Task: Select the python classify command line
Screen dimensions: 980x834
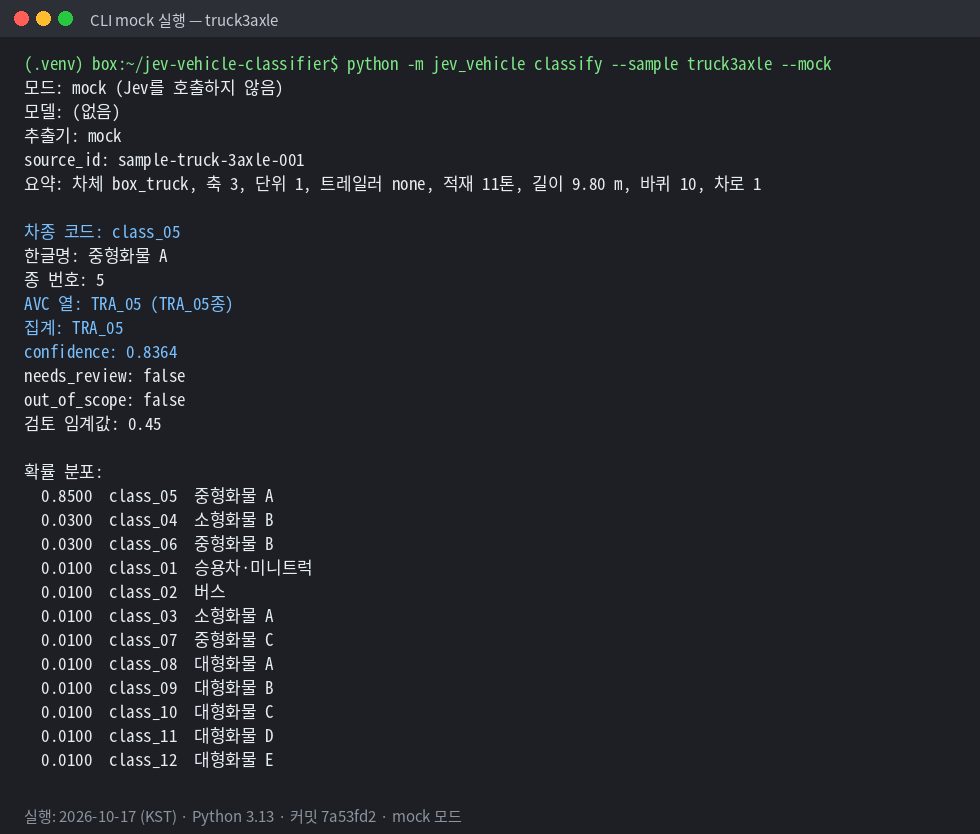Action: [x=428, y=64]
